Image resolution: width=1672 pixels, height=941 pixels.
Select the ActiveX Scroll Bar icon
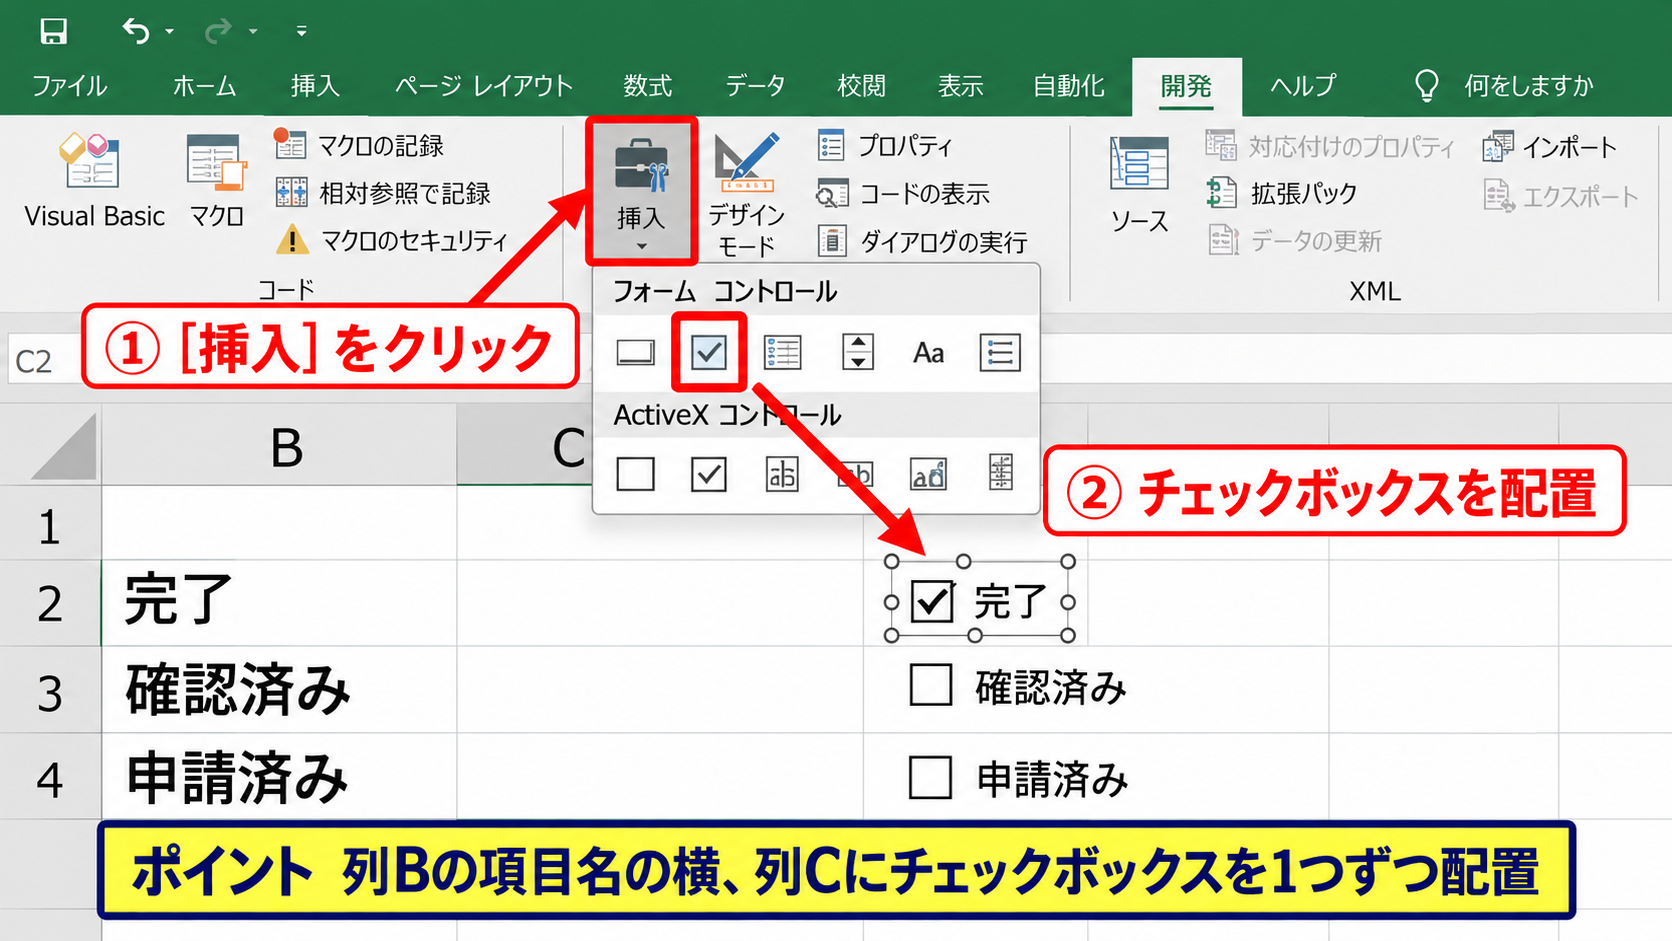click(1000, 472)
